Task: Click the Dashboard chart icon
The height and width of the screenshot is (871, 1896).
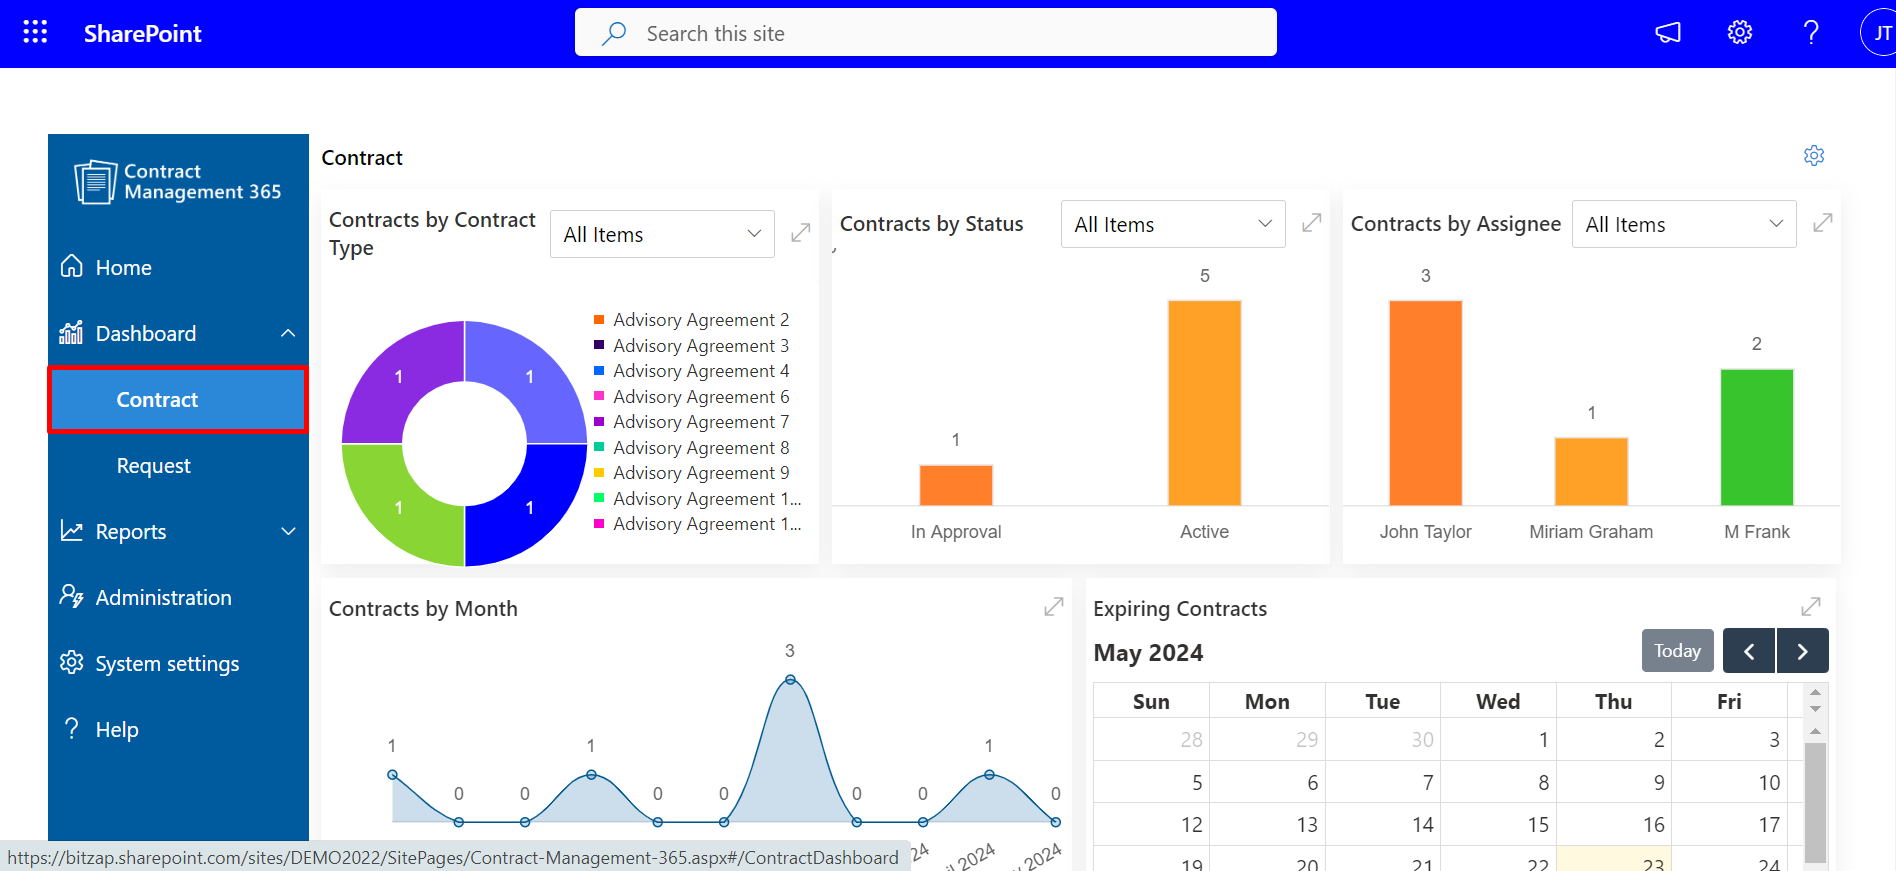Action: pyautogui.click(x=72, y=332)
